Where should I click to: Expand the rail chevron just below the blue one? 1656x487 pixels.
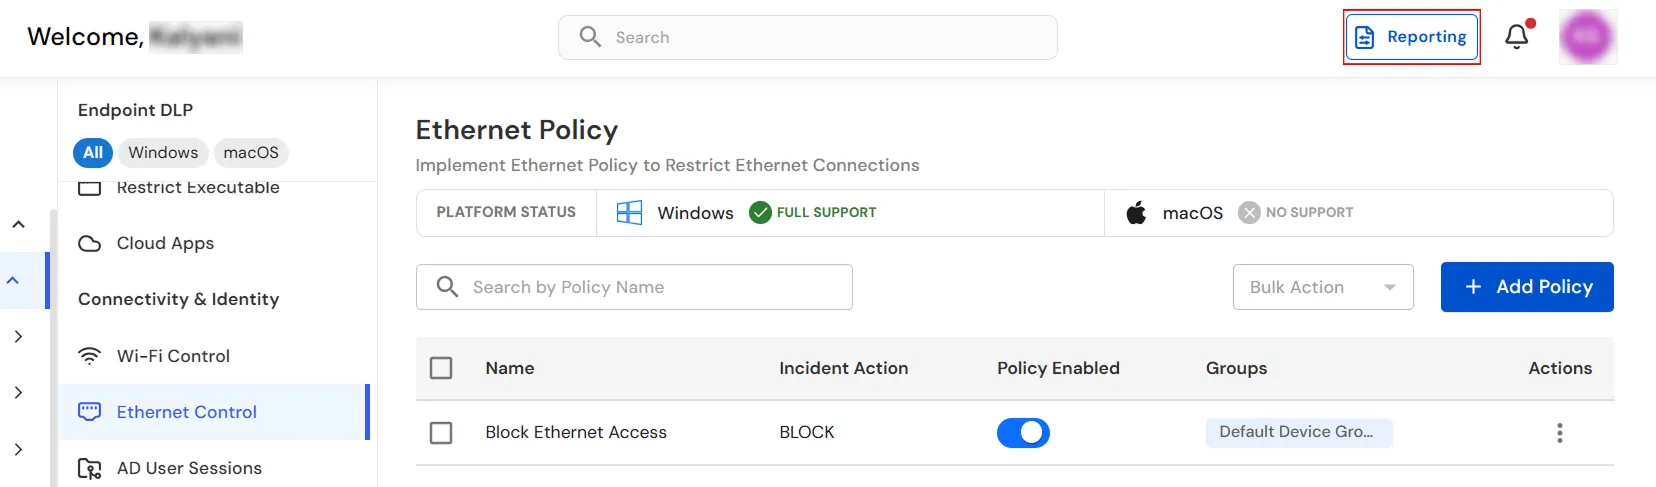tap(18, 336)
